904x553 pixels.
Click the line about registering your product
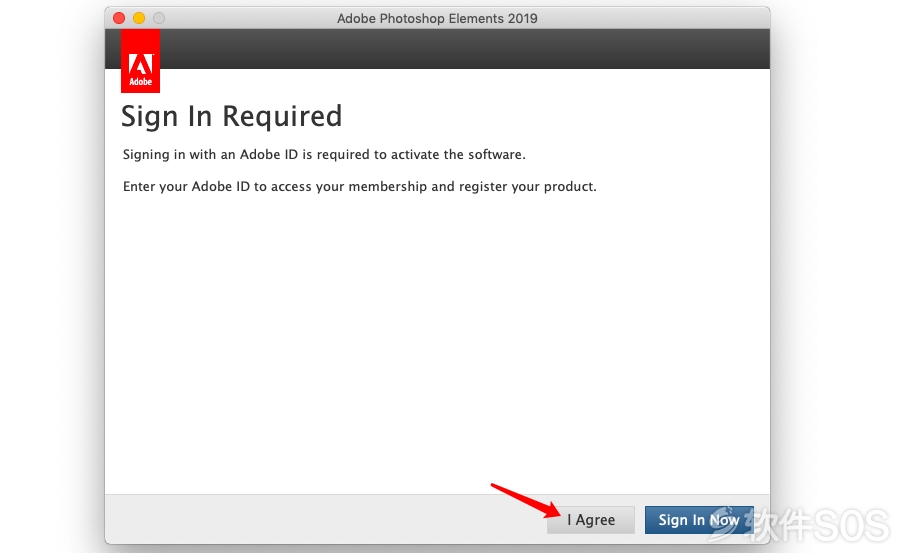[x=360, y=187]
